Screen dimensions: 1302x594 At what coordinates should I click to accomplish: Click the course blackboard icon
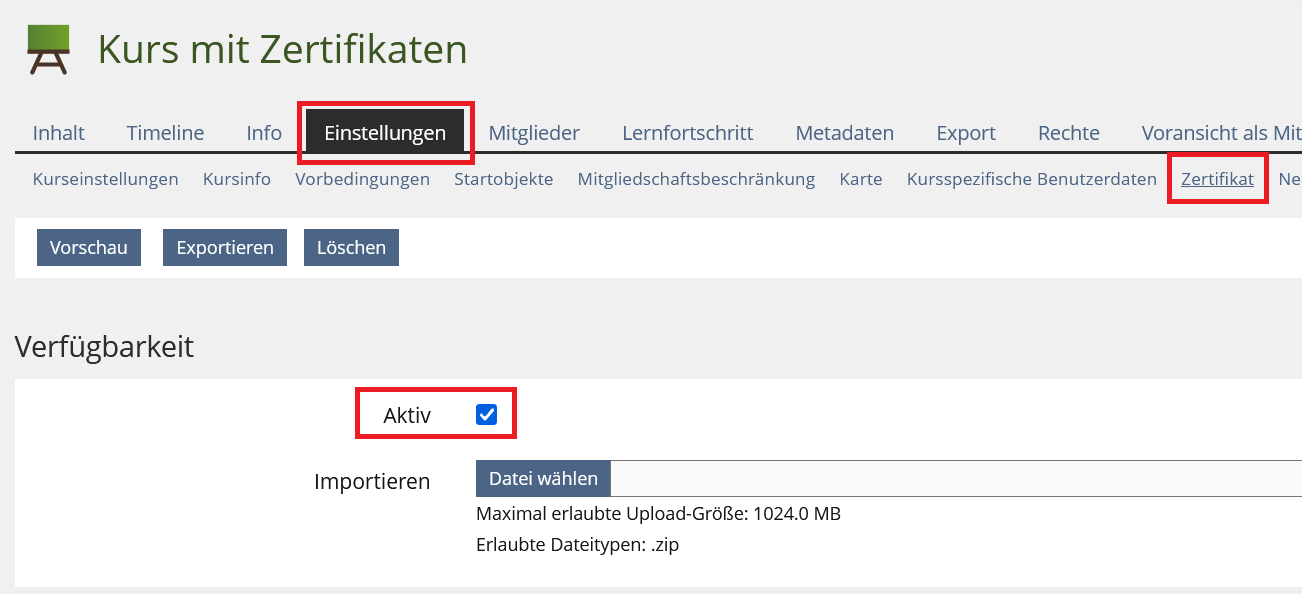pyautogui.click(x=48, y=50)
